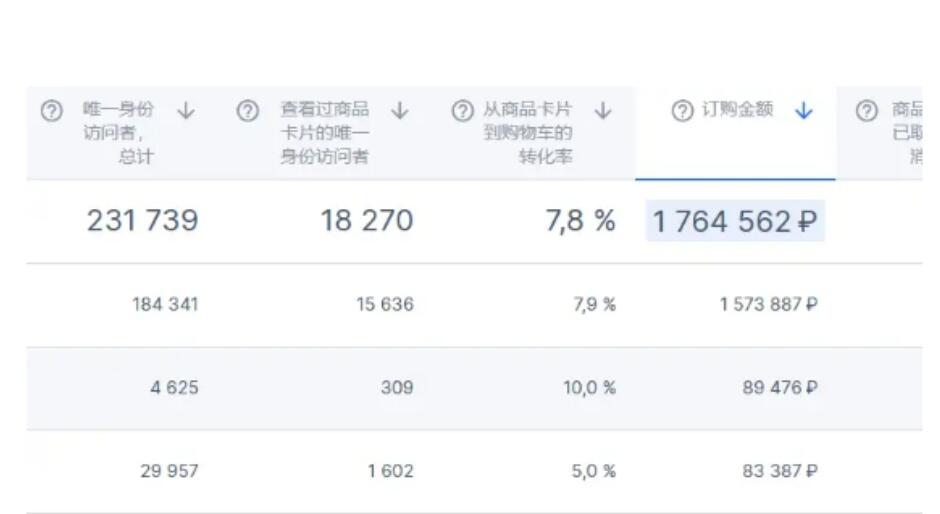940x514 pixels.
Task: Click help icon beside 唯一身份访问者 column
Action: click(x=52, y=111)
